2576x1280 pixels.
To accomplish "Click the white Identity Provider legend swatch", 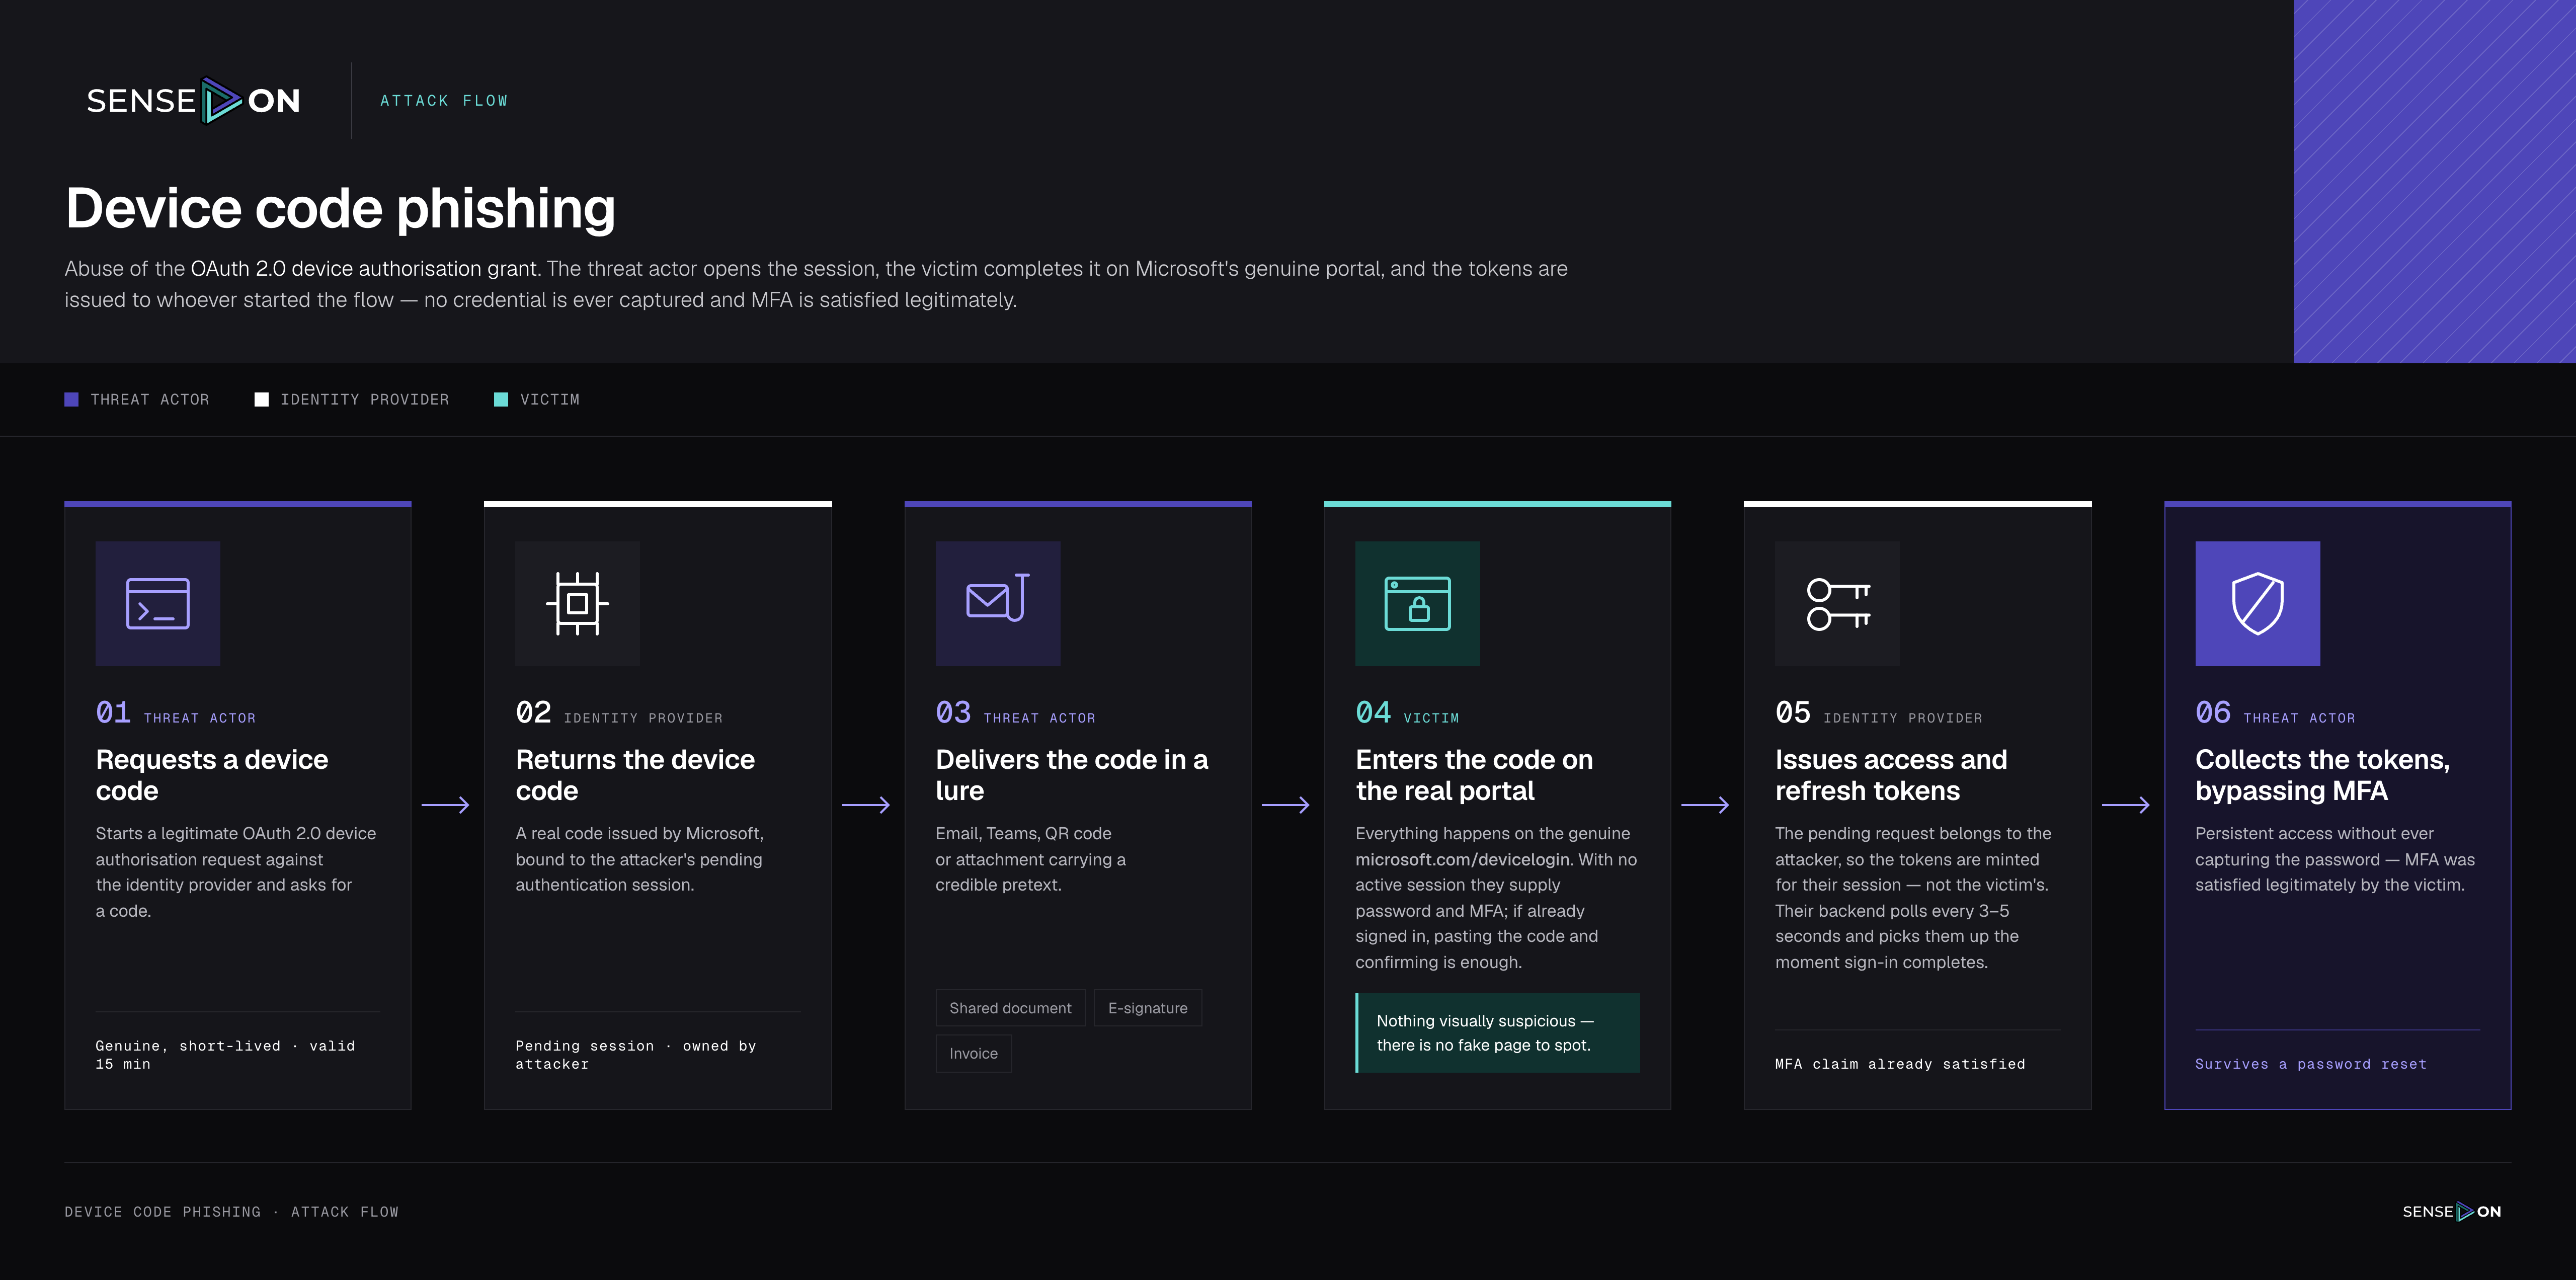I will click(261, 400).
